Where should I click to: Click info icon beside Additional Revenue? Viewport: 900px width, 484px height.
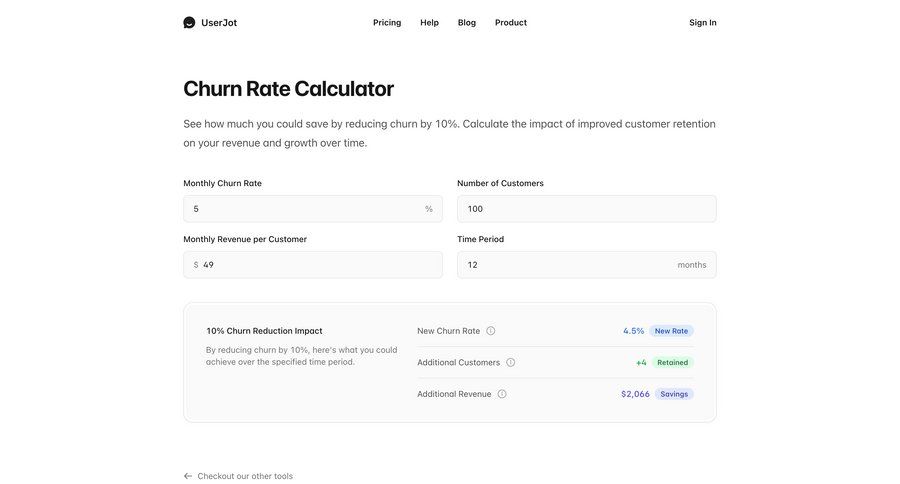[502, 394]
